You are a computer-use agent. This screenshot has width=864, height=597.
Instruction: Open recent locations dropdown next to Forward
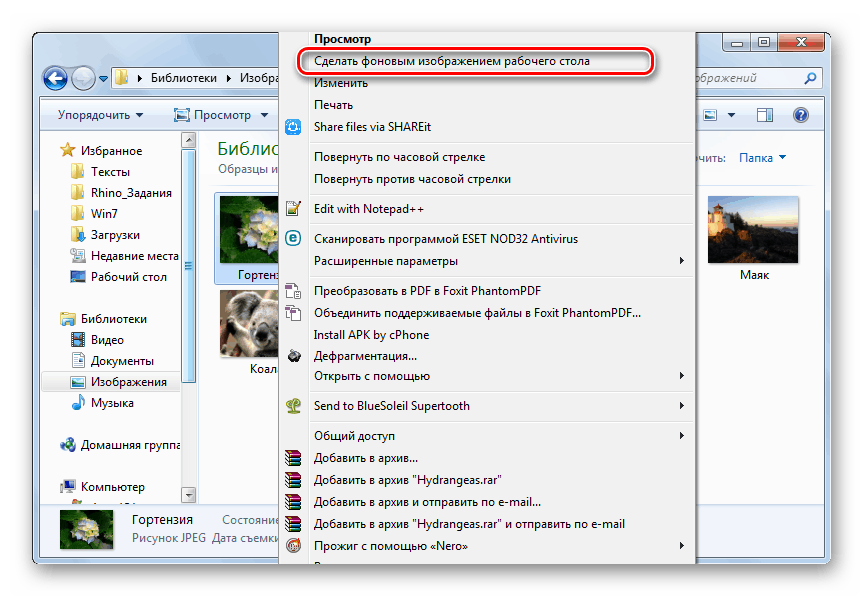coord(103,79)
